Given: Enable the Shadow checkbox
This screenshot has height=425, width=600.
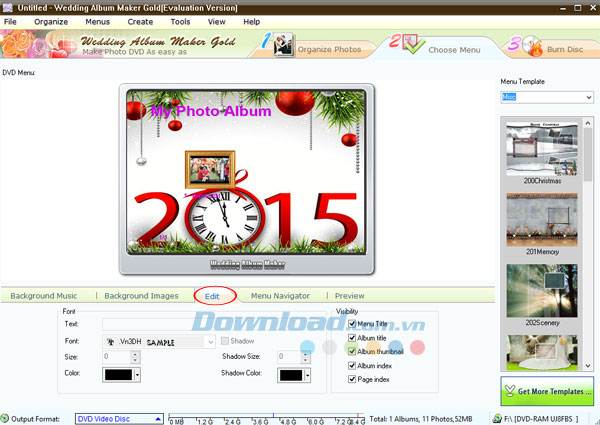Looking at the screenshot, I should click(225, 341).
